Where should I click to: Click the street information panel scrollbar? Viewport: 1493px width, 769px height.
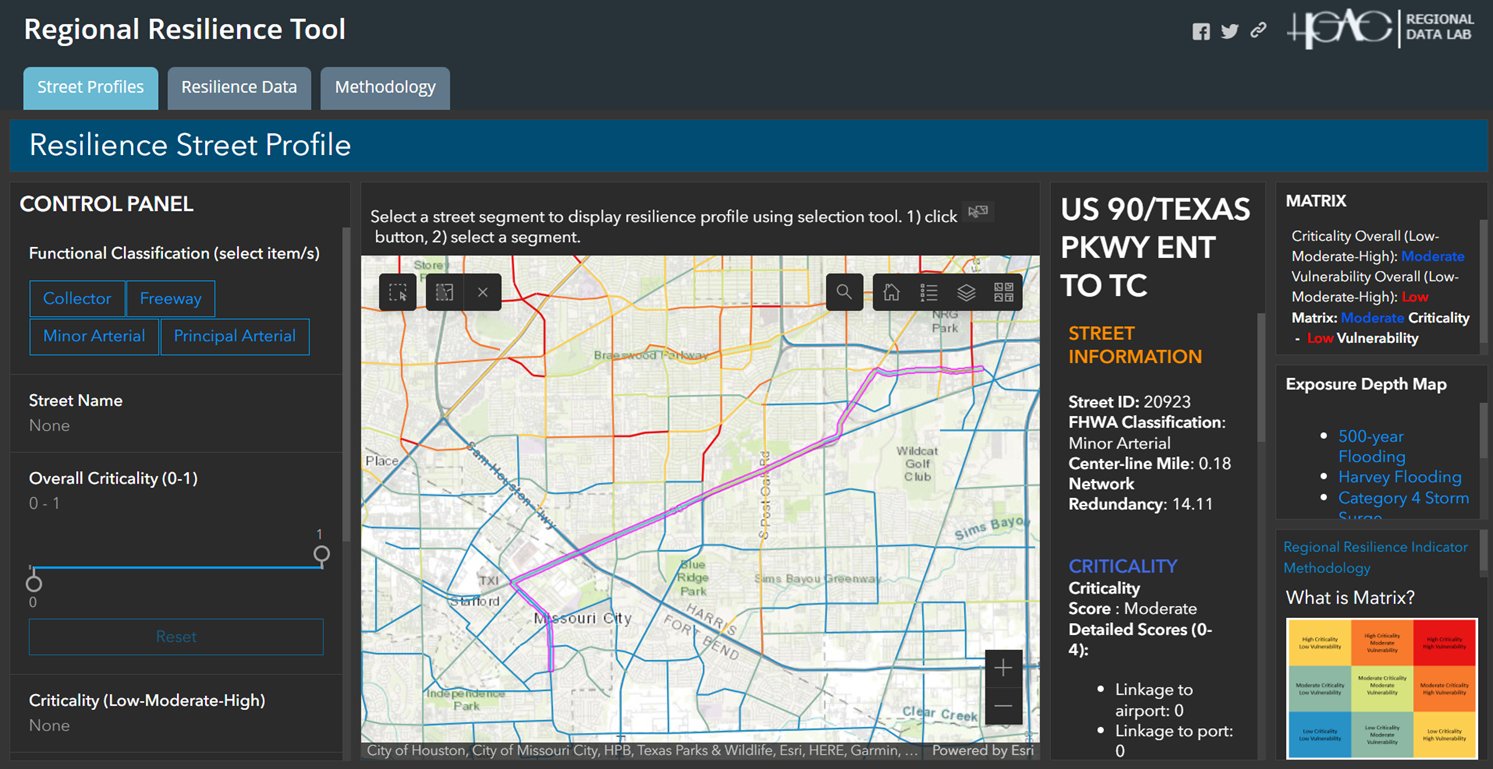(x=1260, y=378)
